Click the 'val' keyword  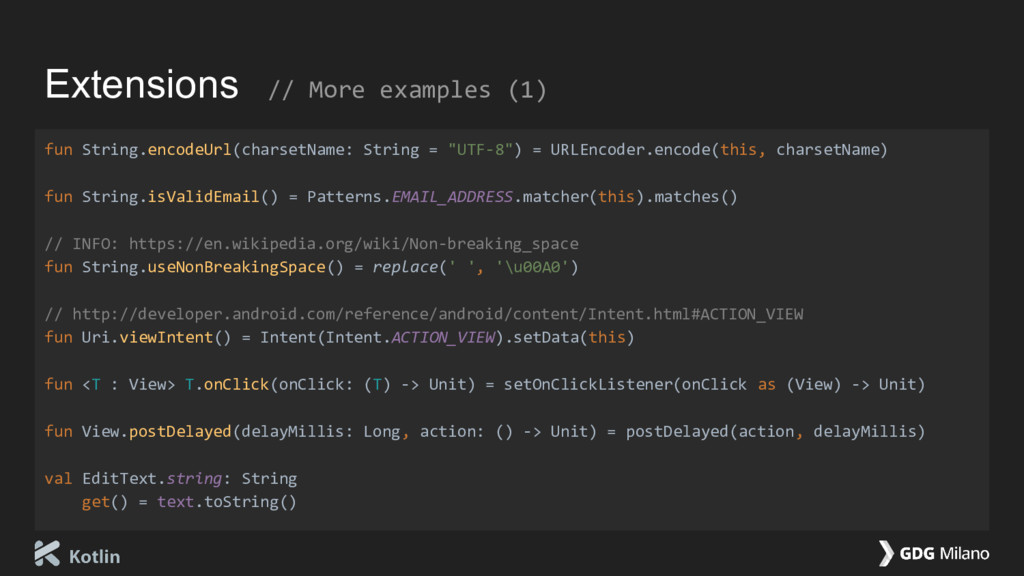point(58,479)
